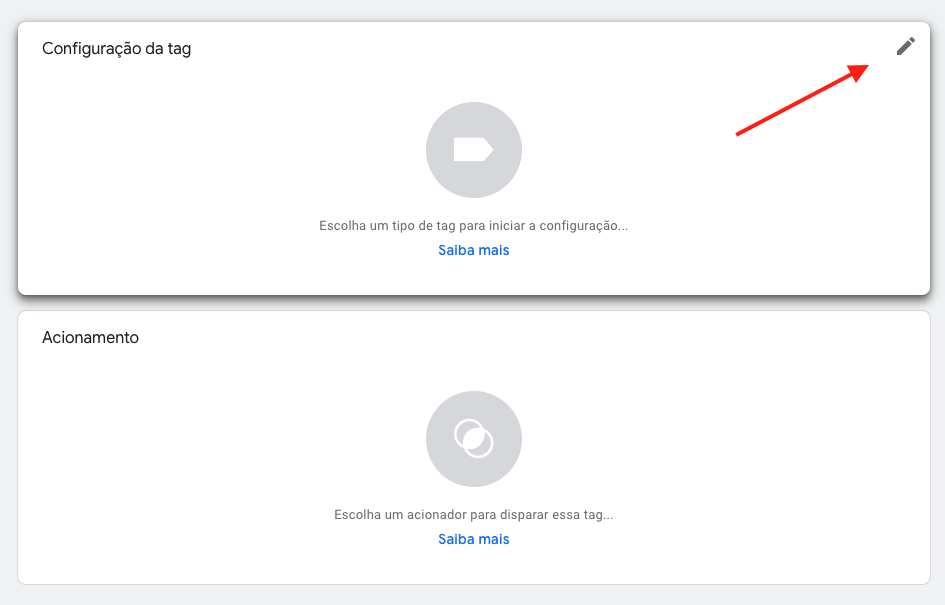
Task: Click the word 'mais' in the lower Saiba mais
Action: pyautogui.click(x=493, y=539)
